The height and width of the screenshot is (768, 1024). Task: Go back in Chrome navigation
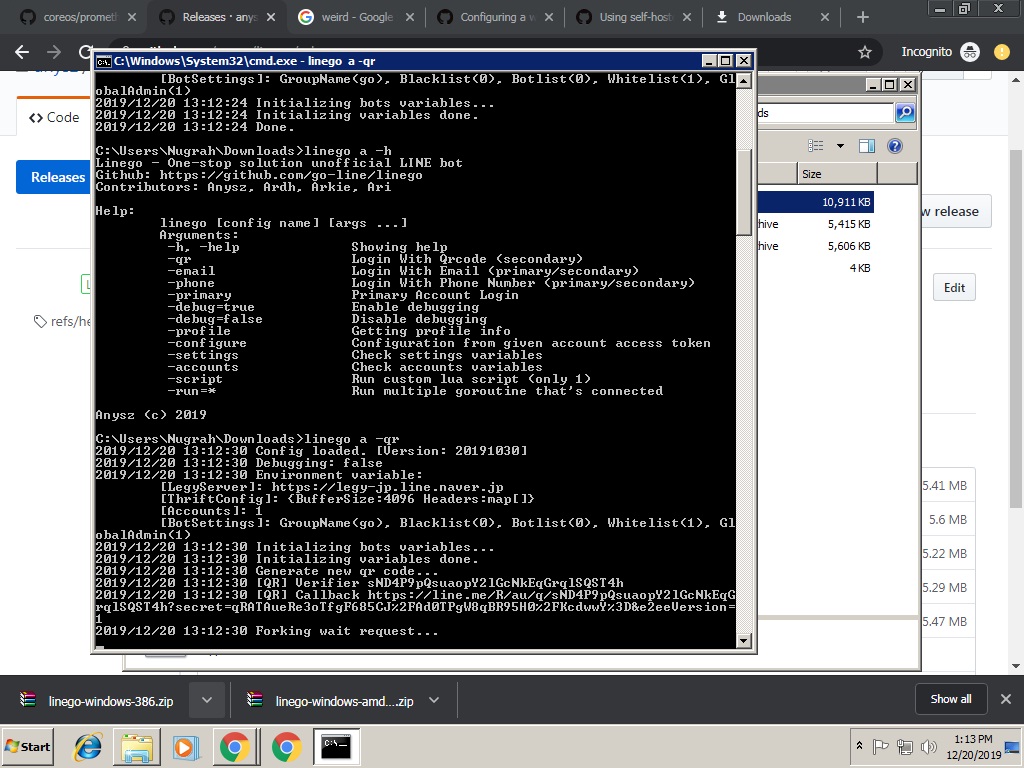[x=22, y=52]
